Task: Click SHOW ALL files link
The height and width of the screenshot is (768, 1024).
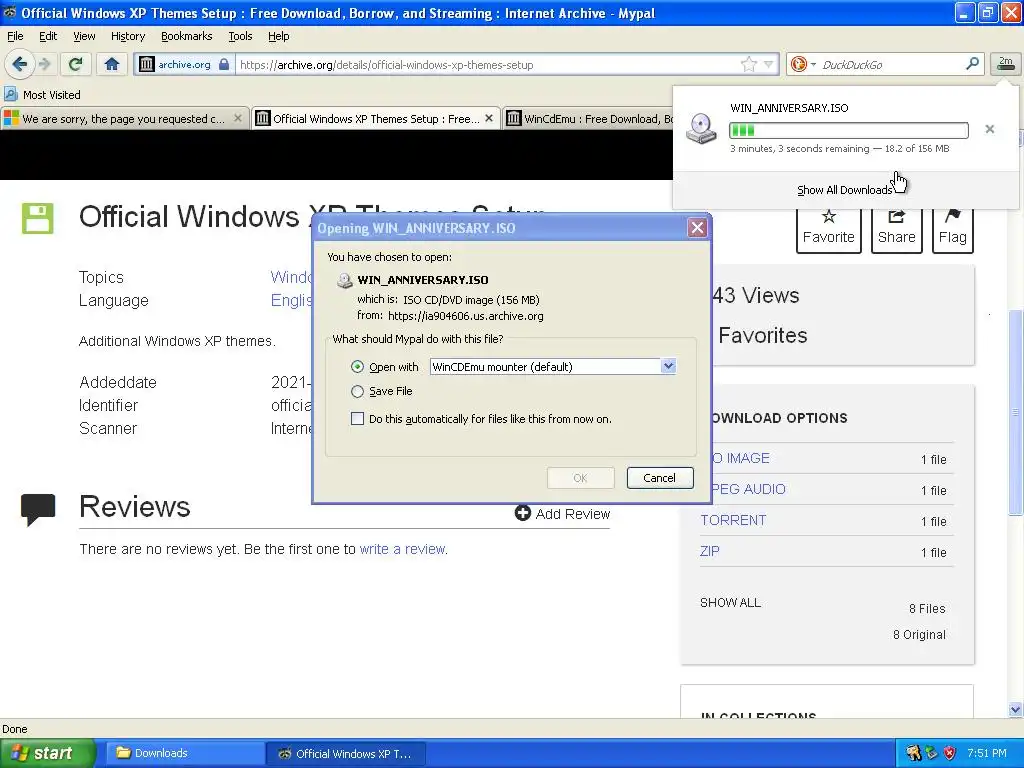Action: click(x=730, y=602)
